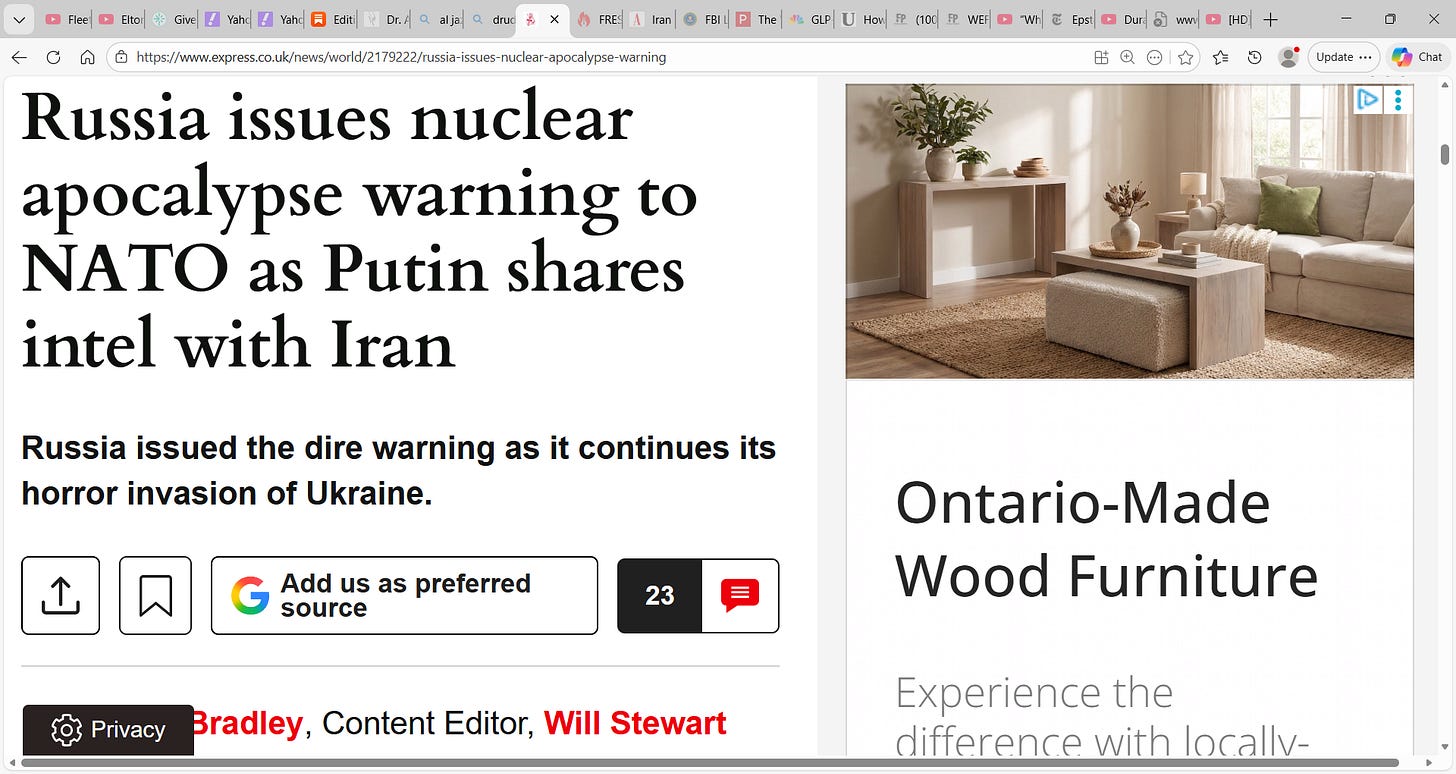The width and height of the screenshot is (1456, 774).
Task: Click the AdChoices icon on the ad
Action: tap(1367, 99)
